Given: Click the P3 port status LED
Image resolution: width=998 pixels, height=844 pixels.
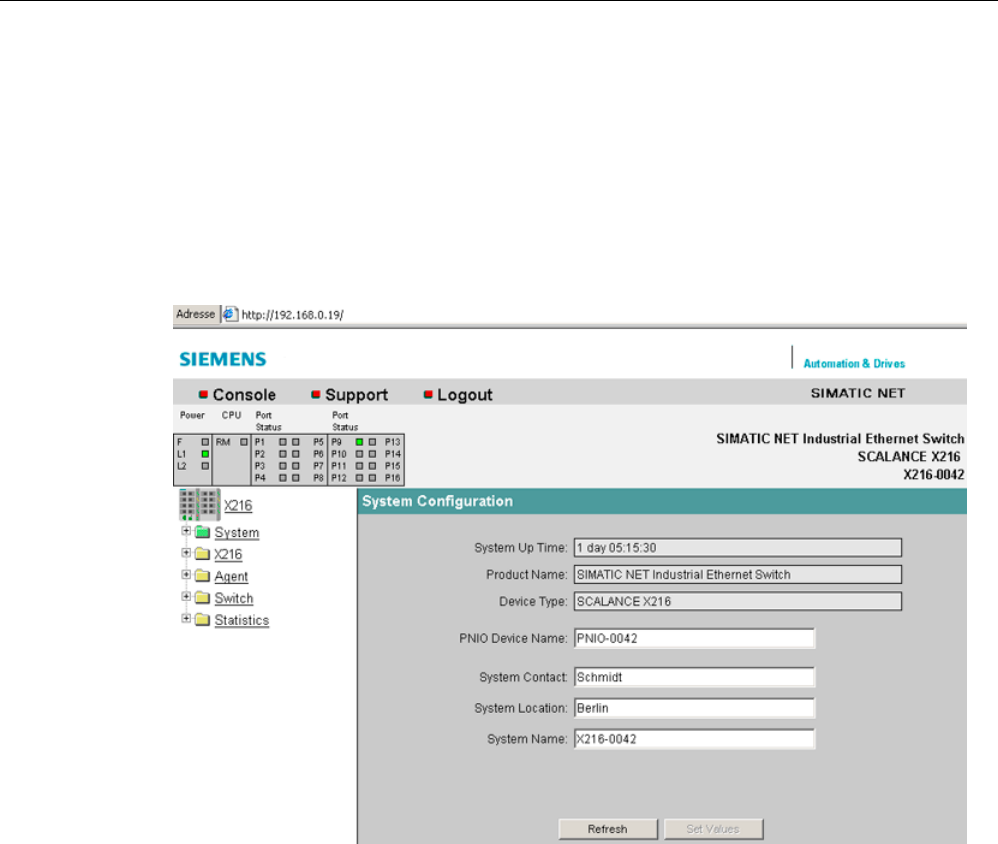Looking at the screenshot, I should coord(283,466).
